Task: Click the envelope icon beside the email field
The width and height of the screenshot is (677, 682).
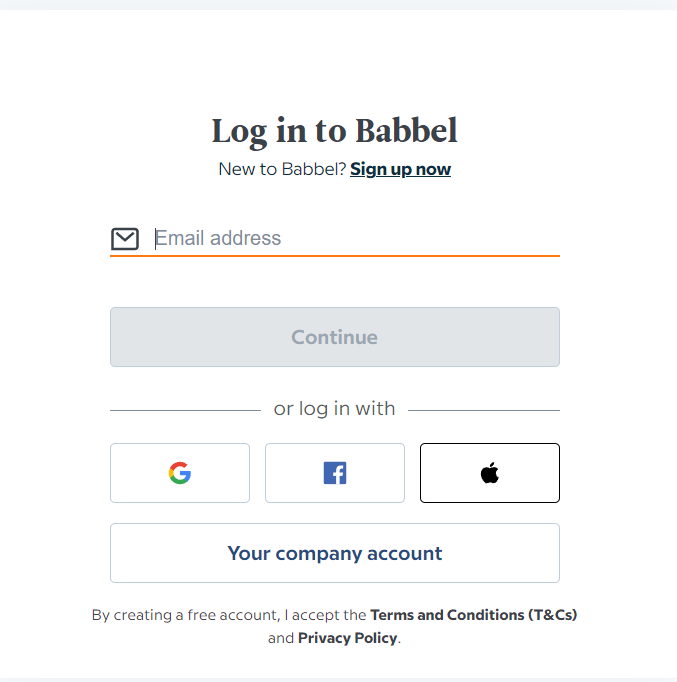Action: pos(125,238)
